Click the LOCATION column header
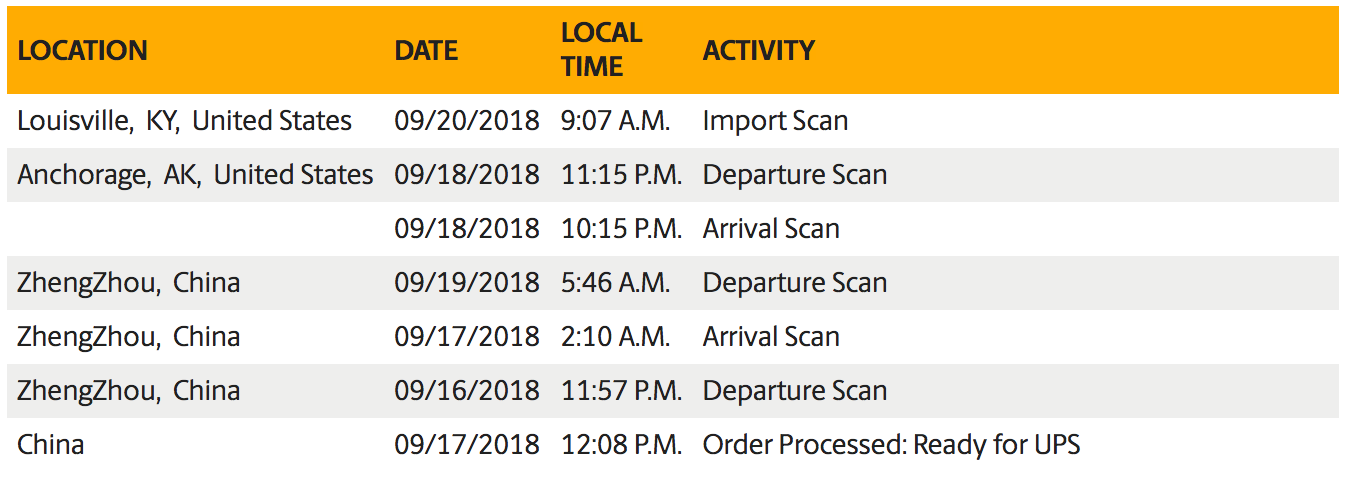Image resolution: width=1360 pixels, height=486 pixels. pyautogui.click(x=82, y=51)
